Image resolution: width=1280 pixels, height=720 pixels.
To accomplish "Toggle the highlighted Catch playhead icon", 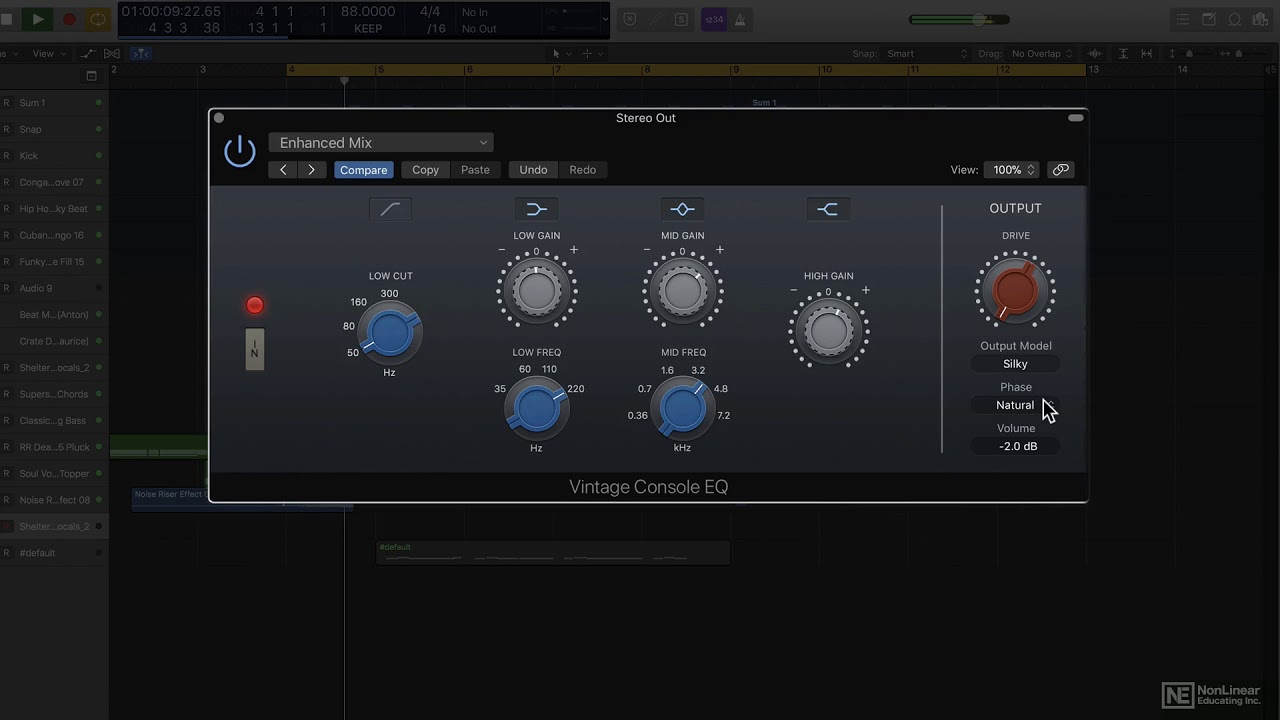I will pos(140,53).
